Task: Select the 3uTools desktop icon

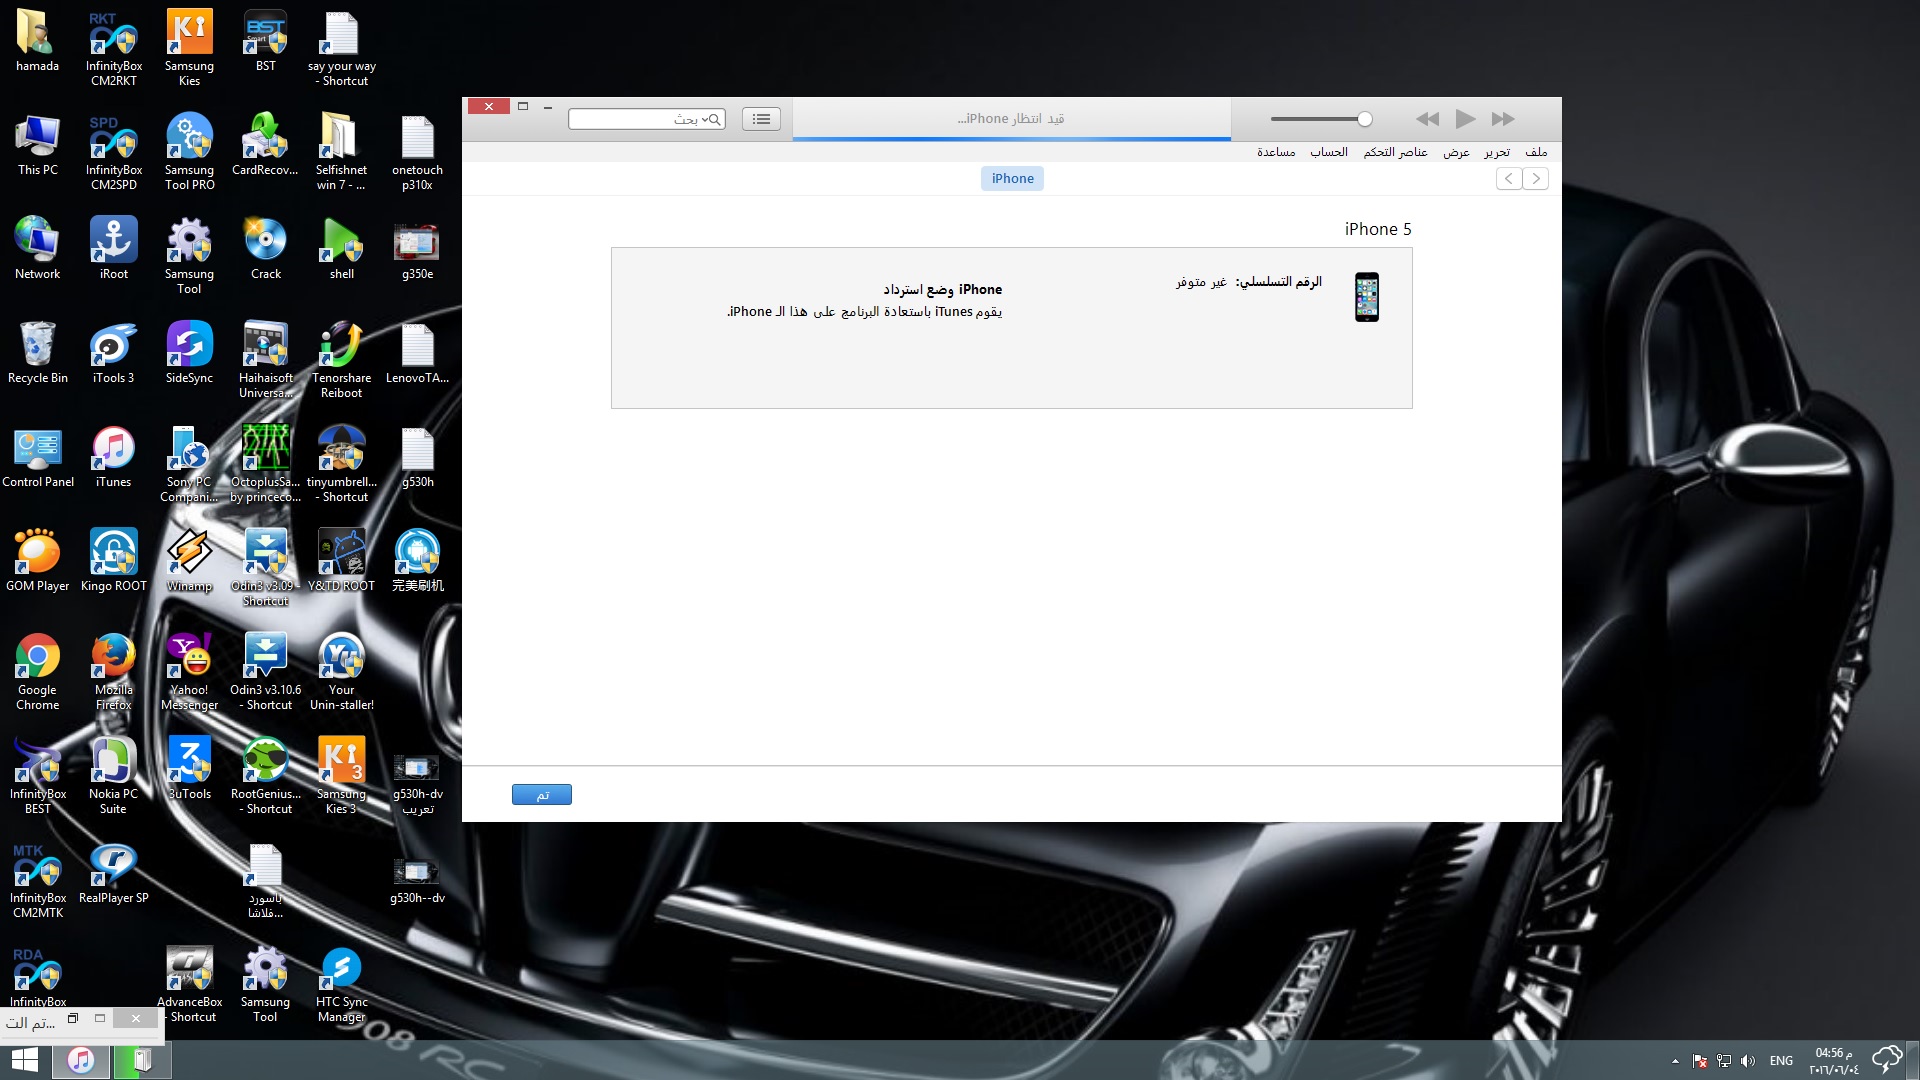Action: click(189, 769)
